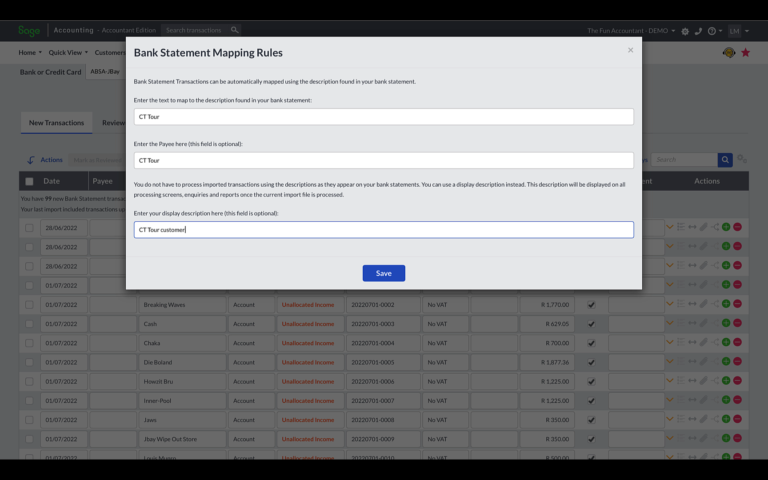Untick the reconciled checkbox for R 1,877.36 row
This screenshot has width=768, height=480.
pyautogui.click(x=591, y=362)
